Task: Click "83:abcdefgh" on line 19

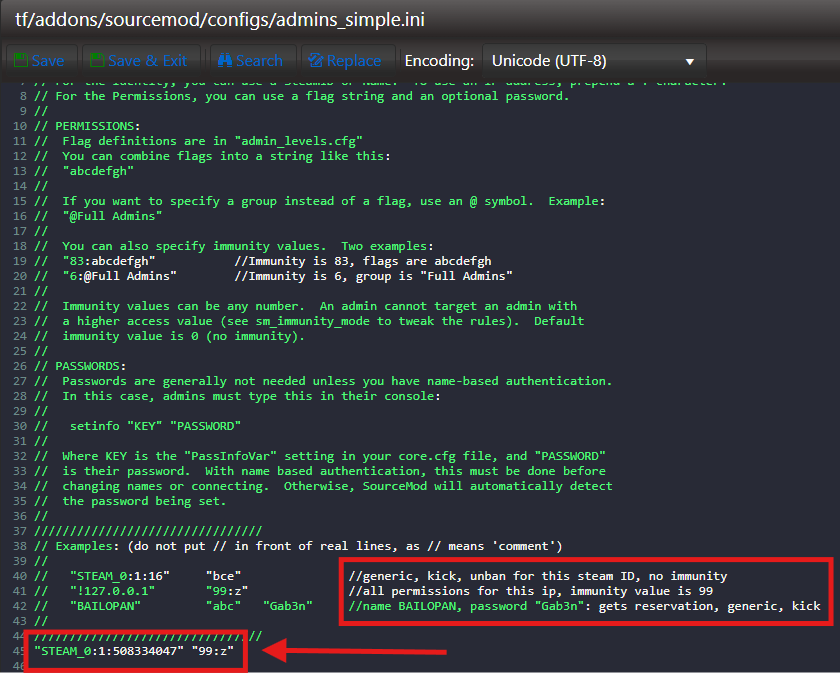Action: [109, 261]
